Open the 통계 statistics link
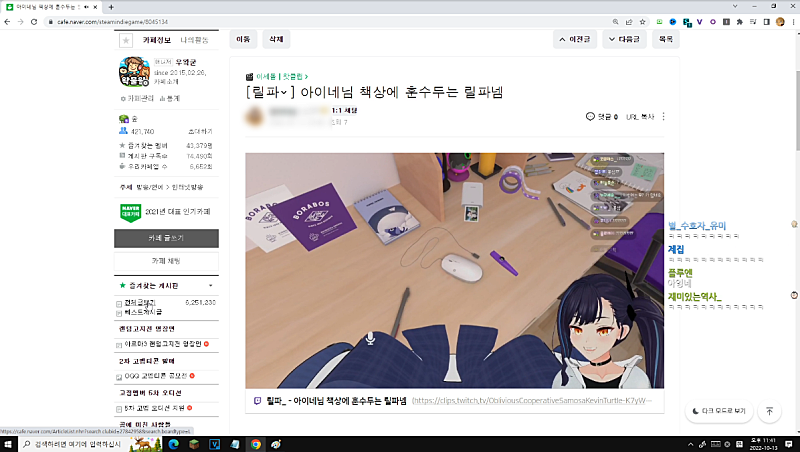 point(170,98)
